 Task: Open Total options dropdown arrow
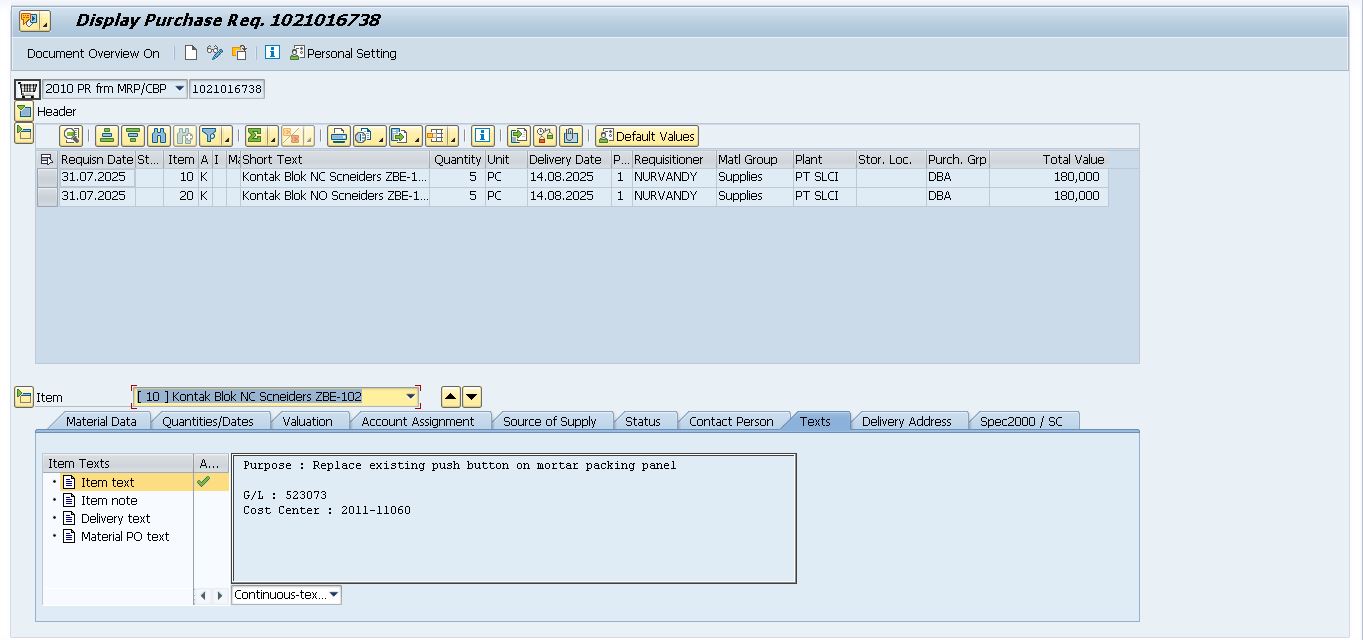pyautogui.click(x=274, y=136)
